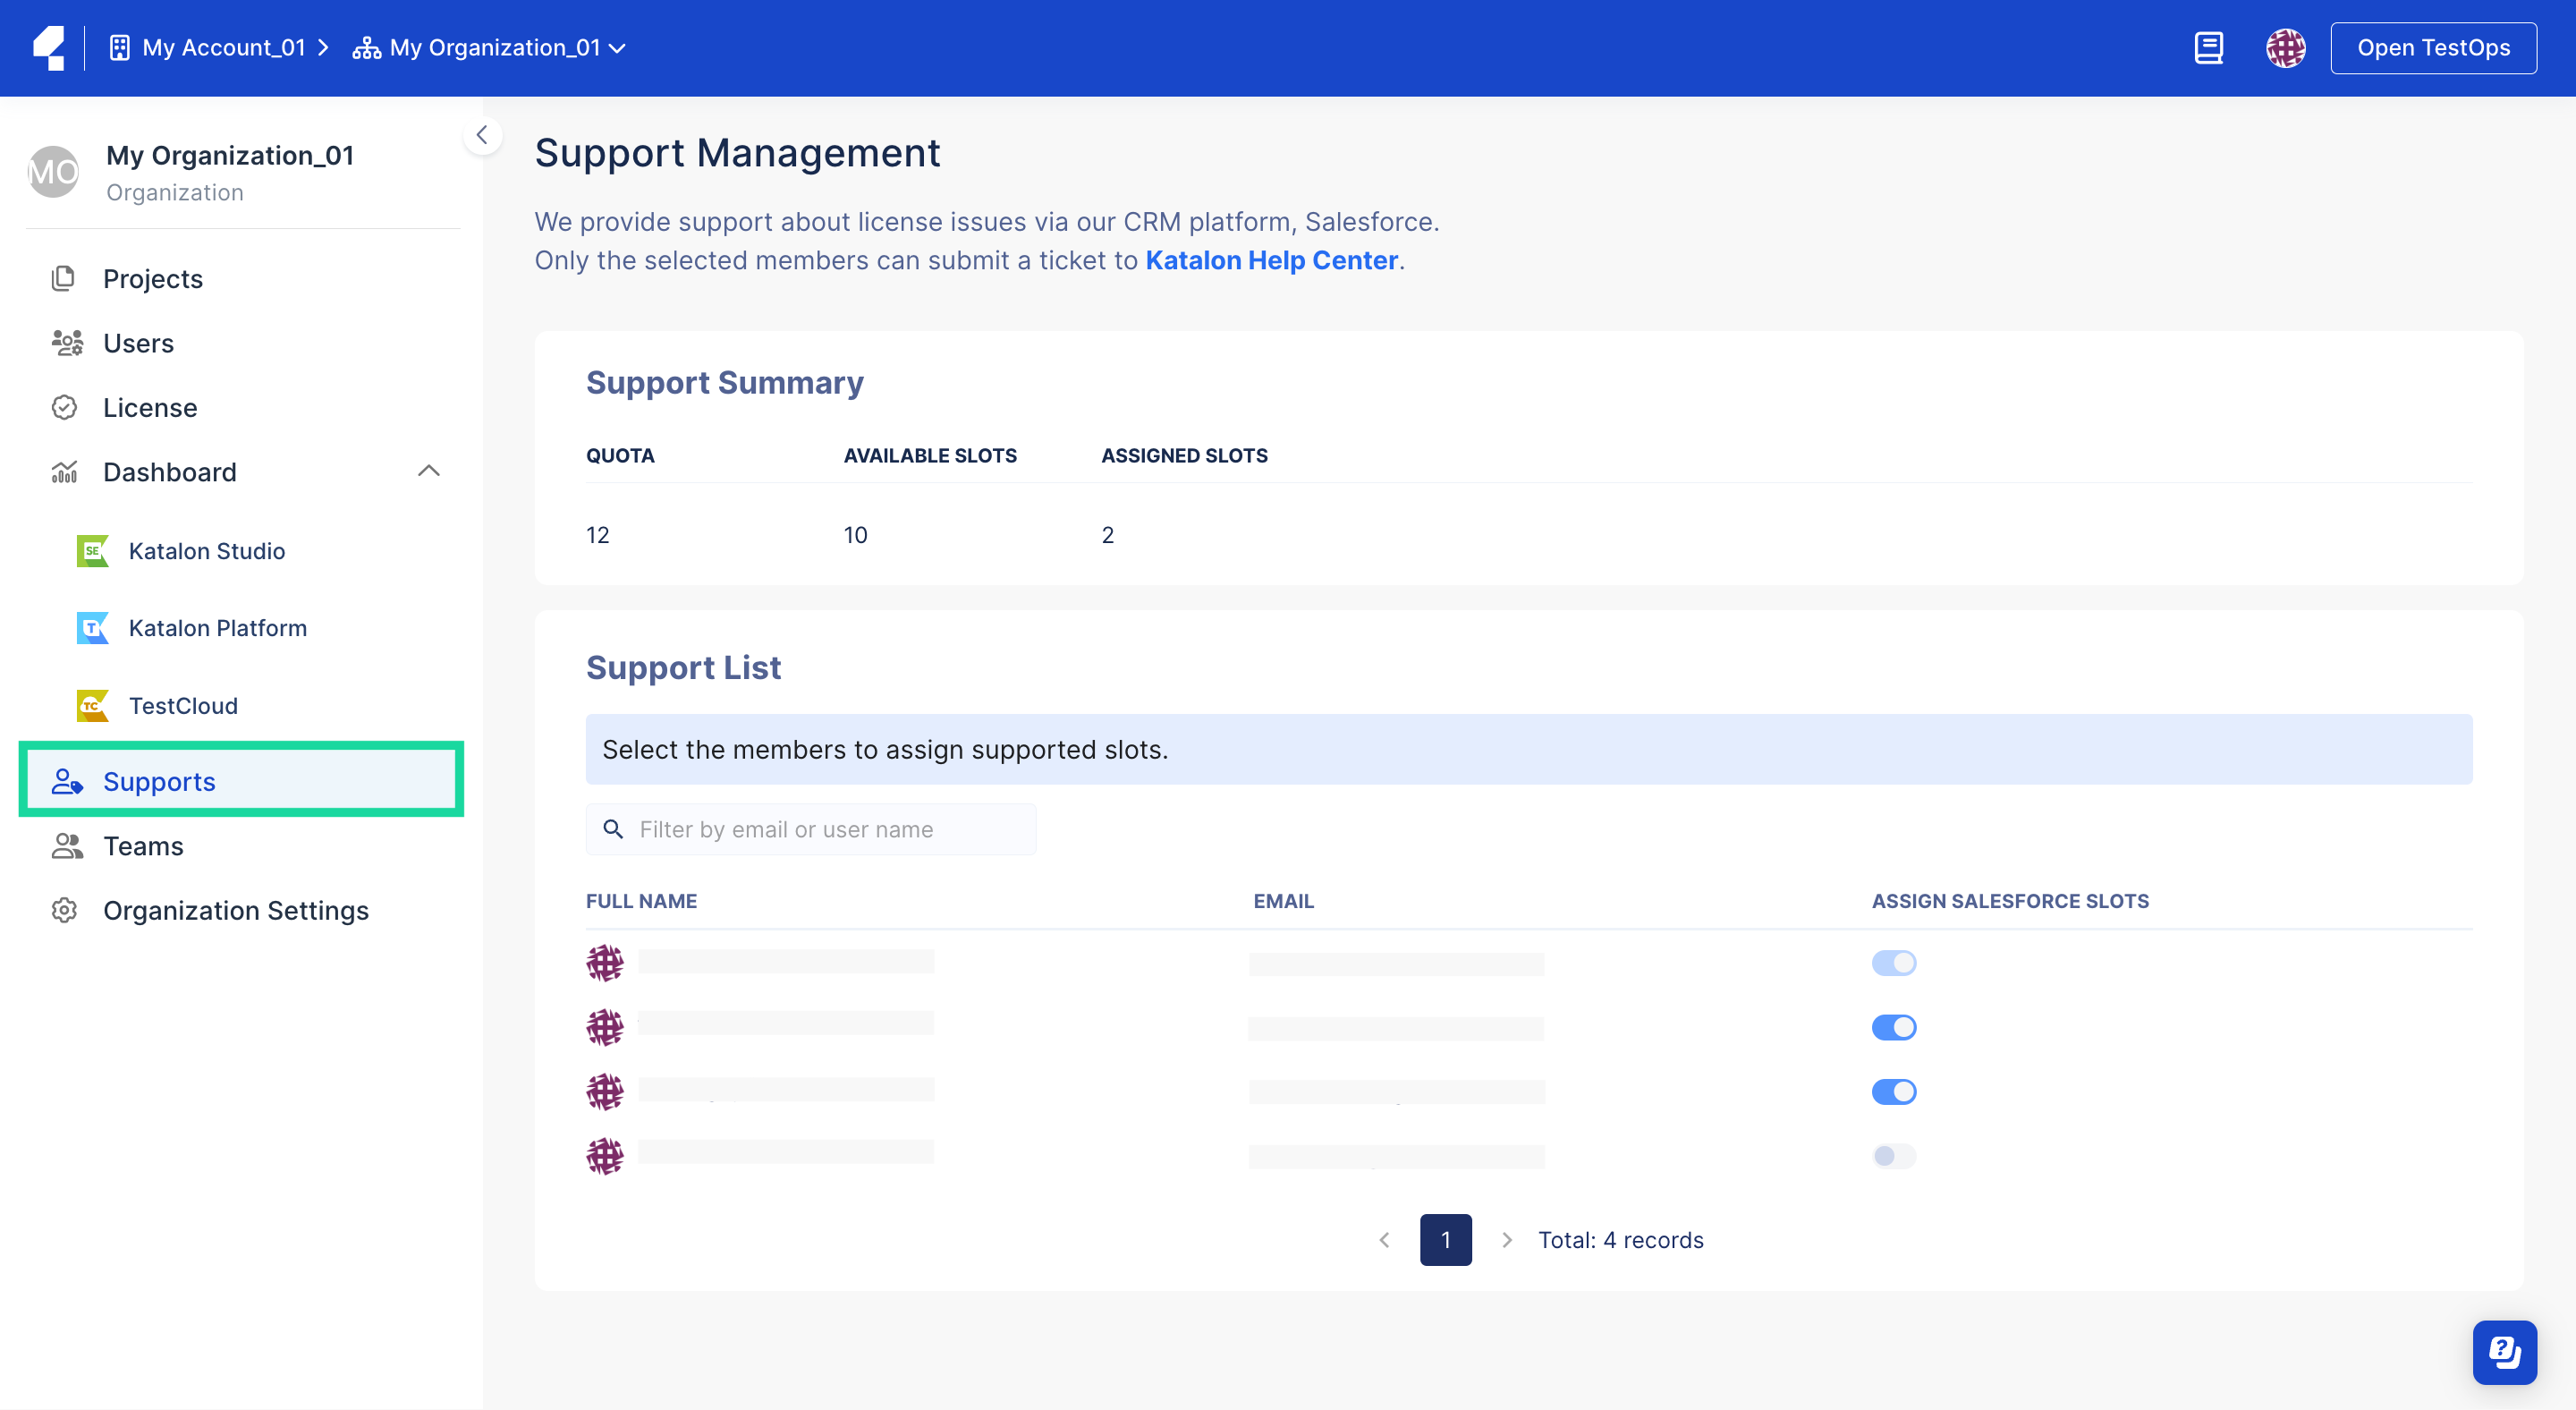Click the Katalon logo in the header

click(48, 48)
